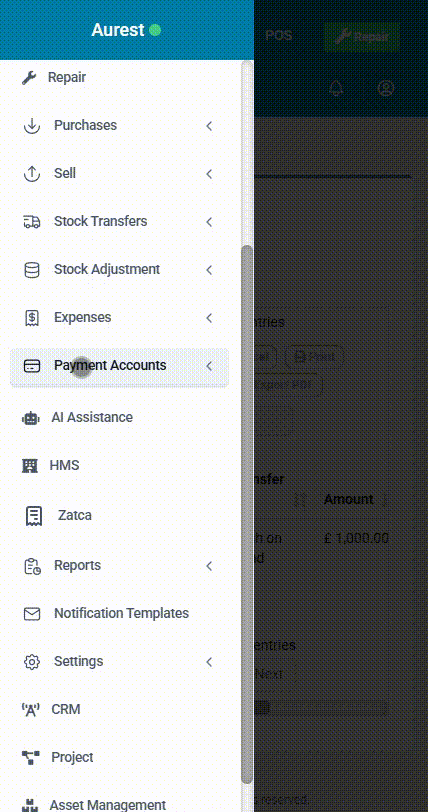Click the Stock Adjustment database icon
Screen dimensions: 428x812
(x=32, y=270)
